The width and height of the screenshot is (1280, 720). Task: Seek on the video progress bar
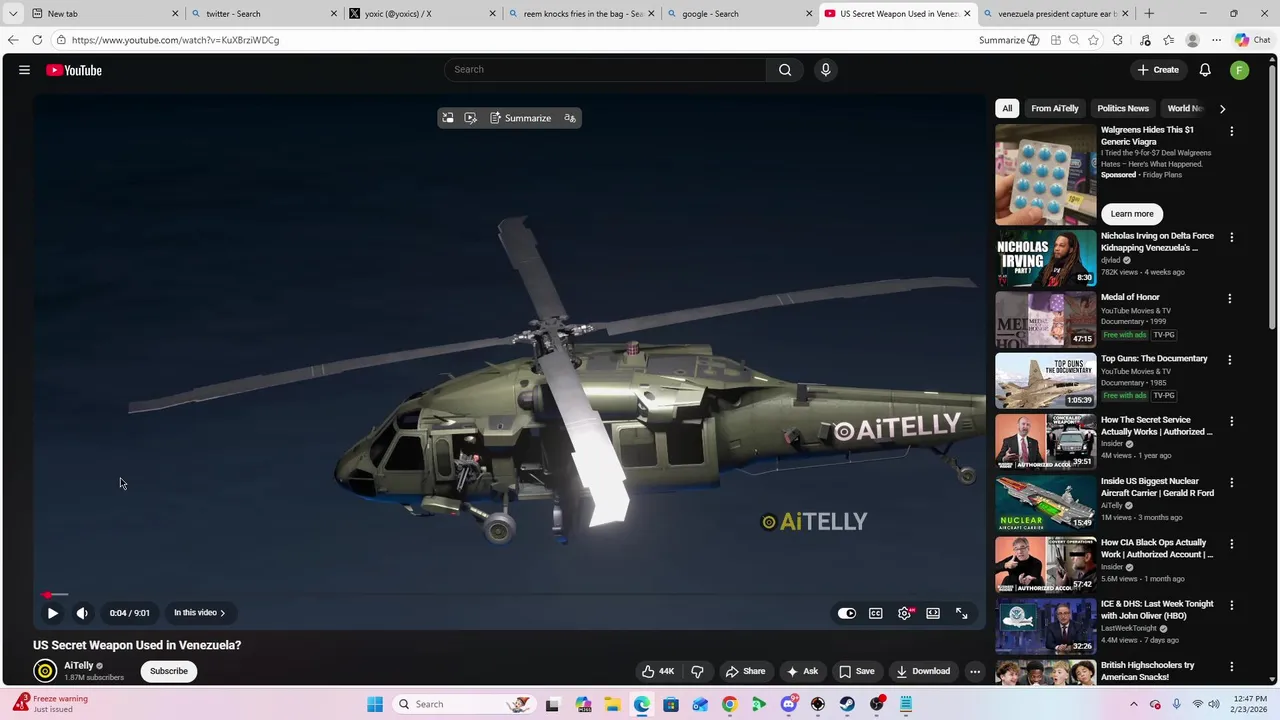tap(510, 594)
